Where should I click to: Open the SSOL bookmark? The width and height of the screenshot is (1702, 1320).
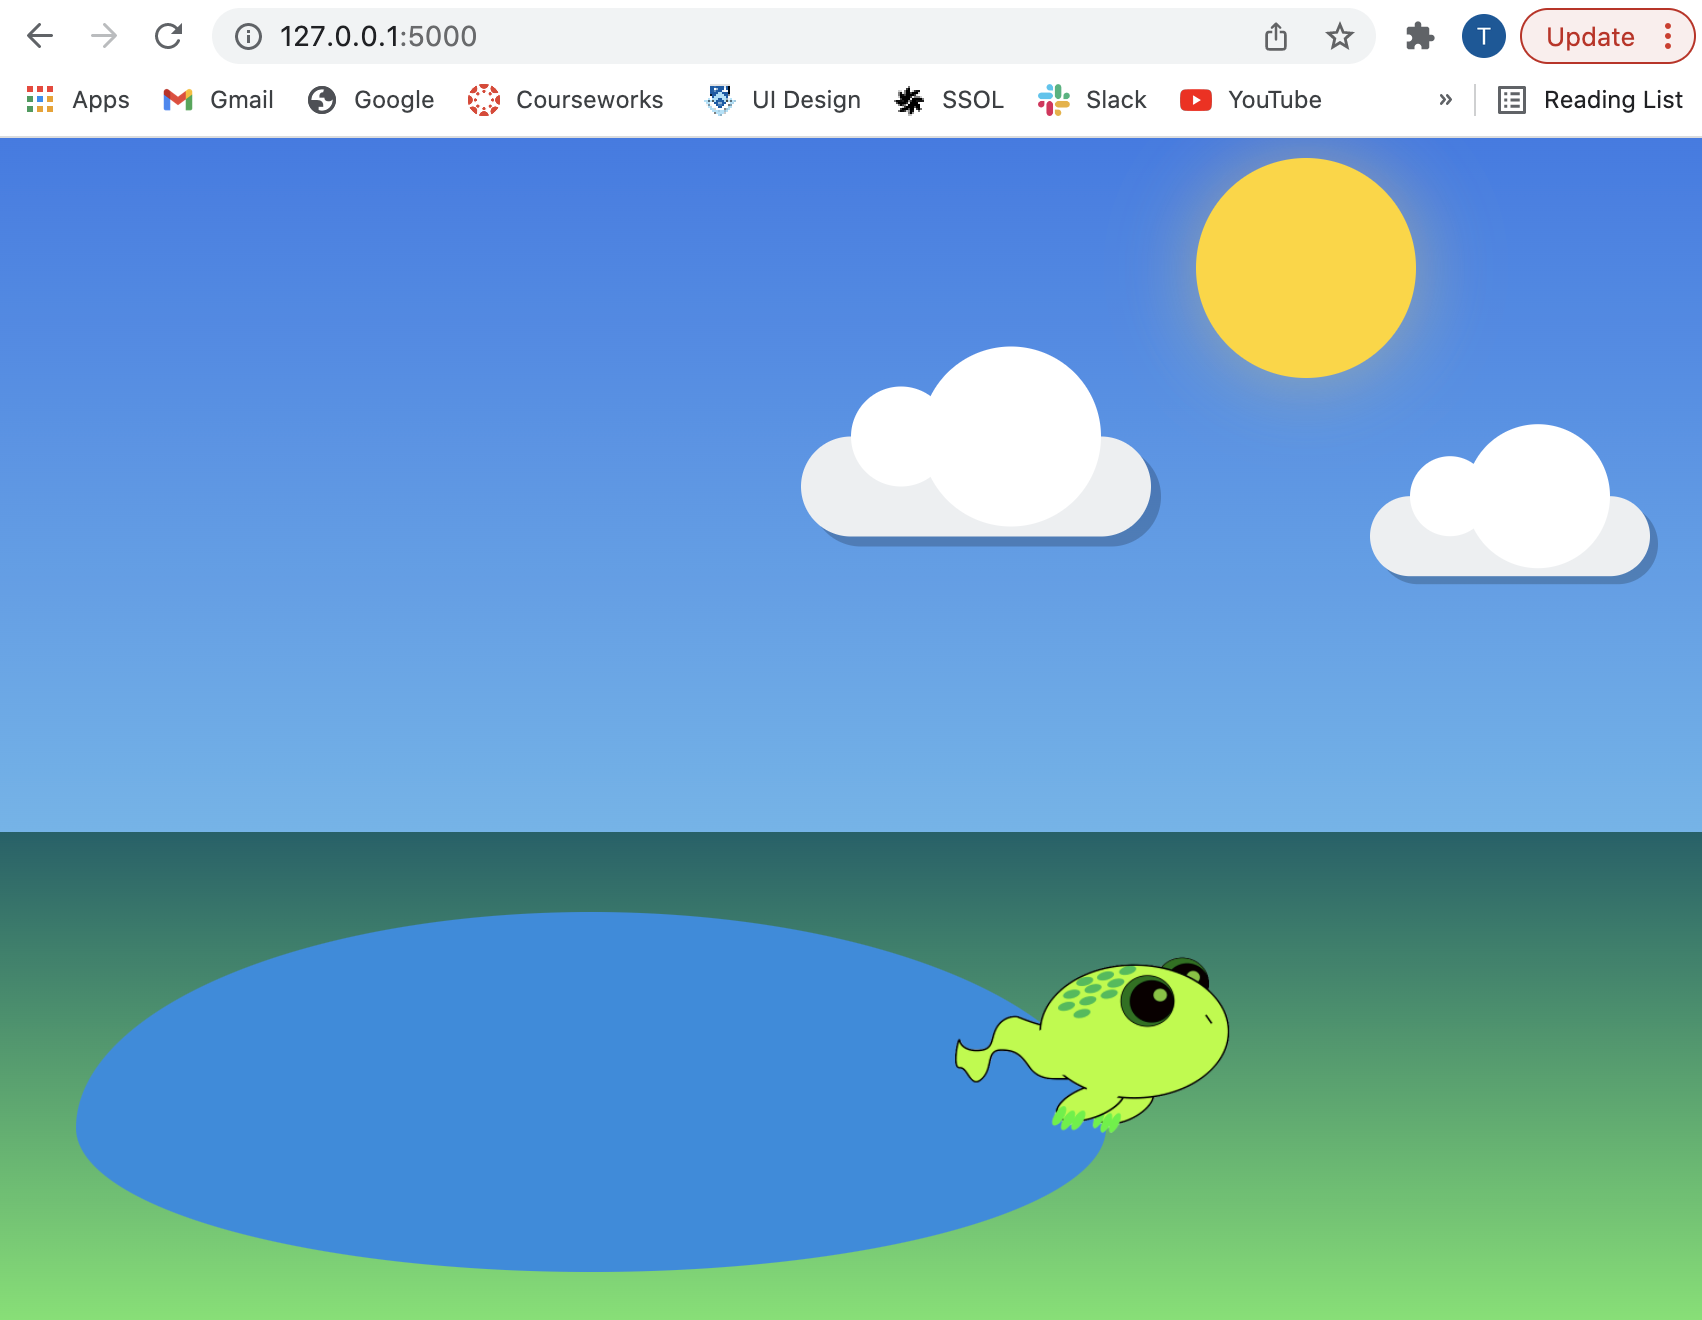click(x=949, y=100)
